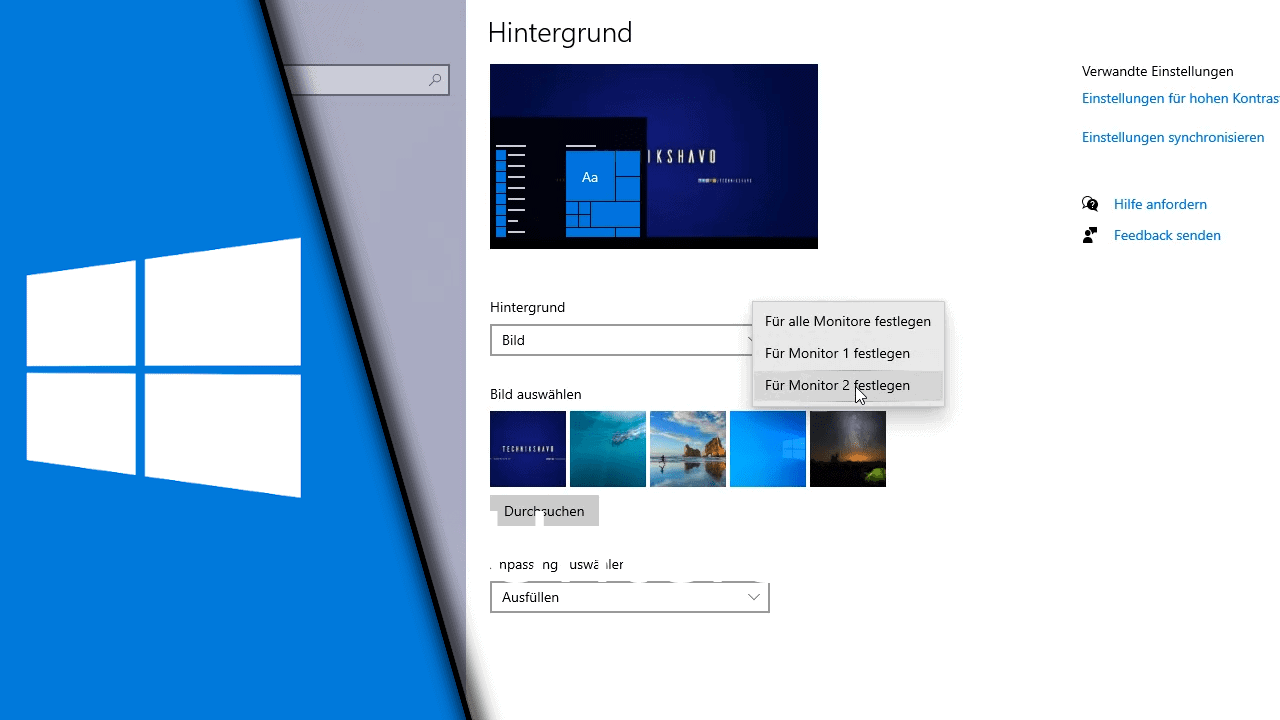Click the magnifier icon in the search box

click(435, 80)
